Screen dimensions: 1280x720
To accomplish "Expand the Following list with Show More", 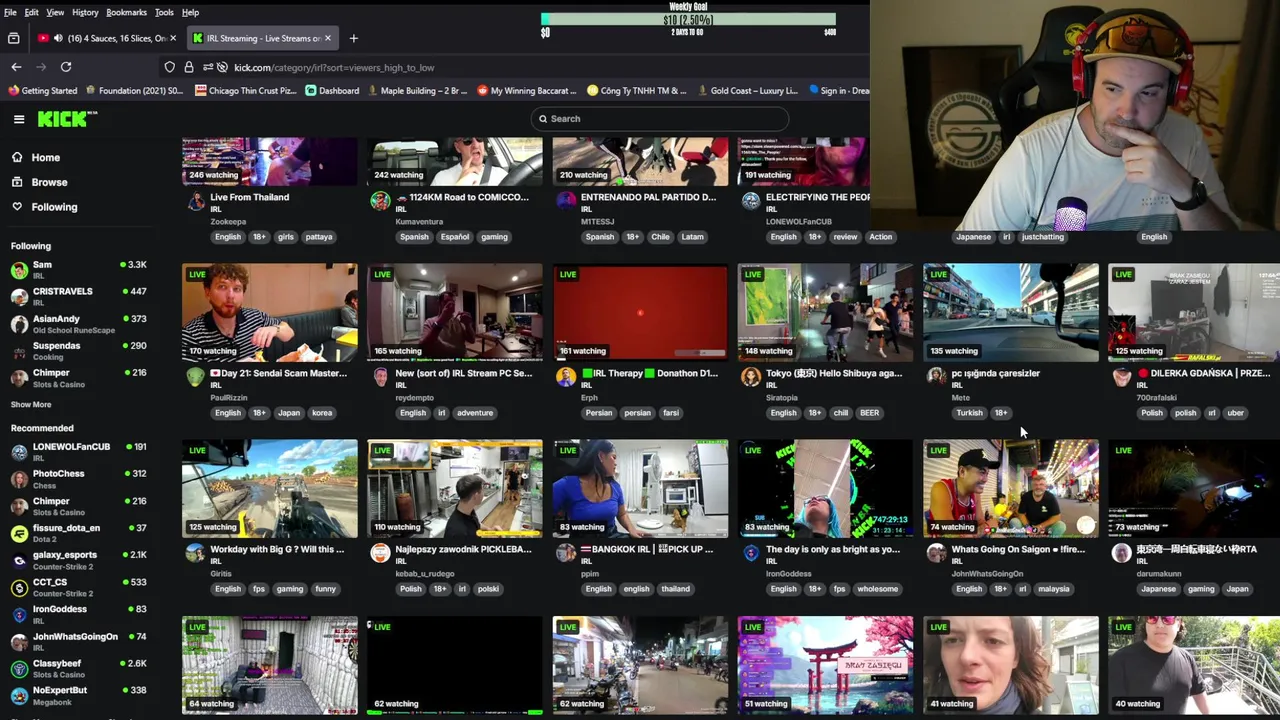I will pyautogui.click(x=31, y=404).
